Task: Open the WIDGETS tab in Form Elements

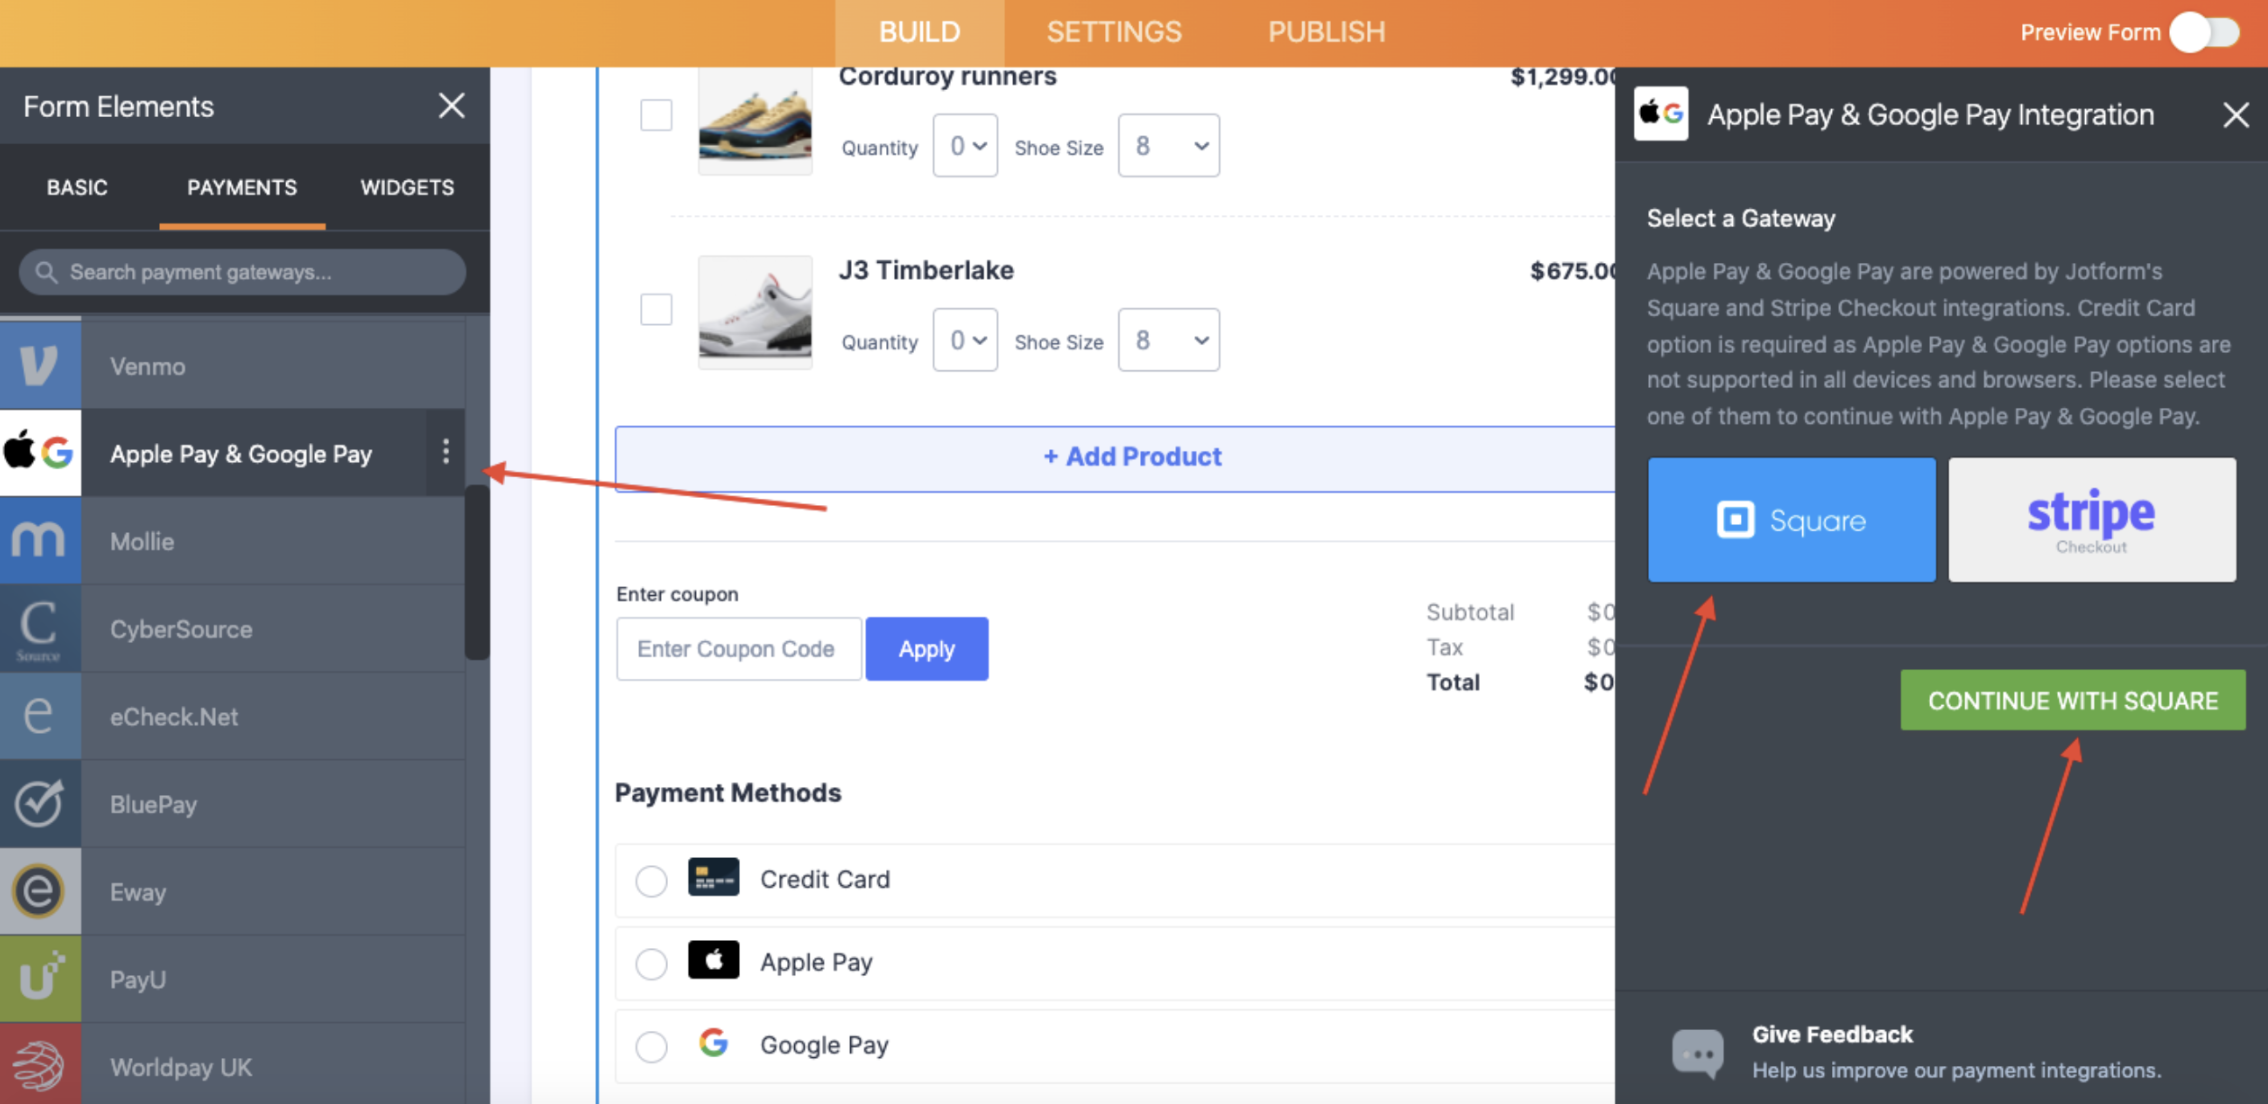Action: click(x=407, y=188)
